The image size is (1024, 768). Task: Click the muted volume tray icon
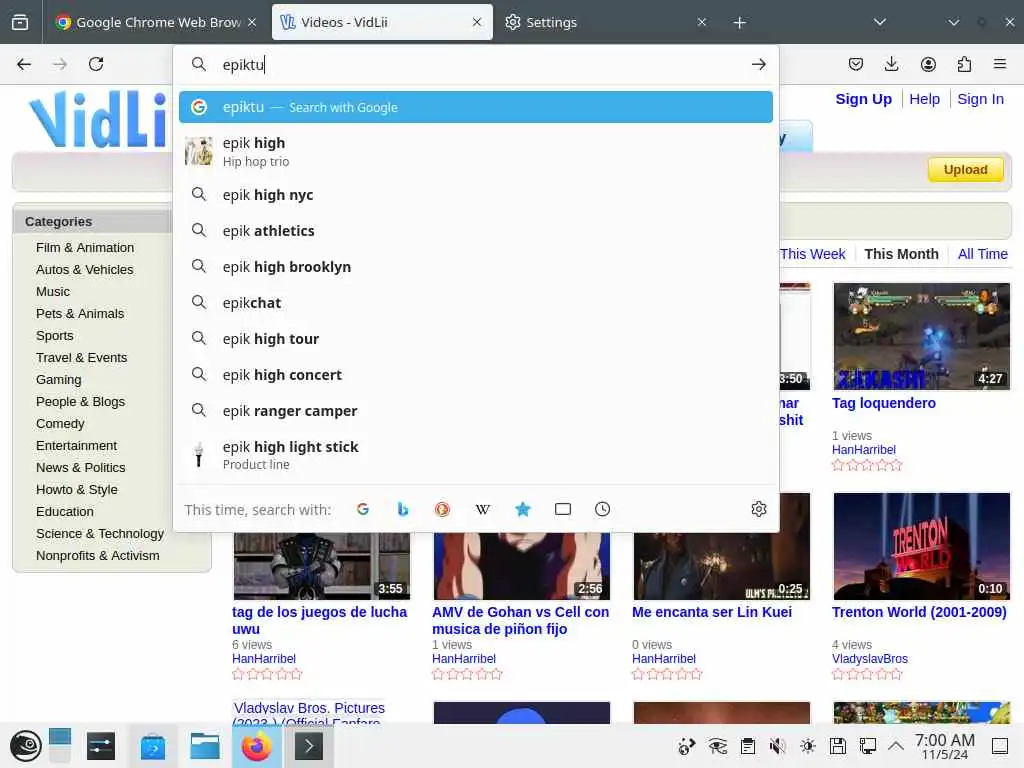point(776,746)
